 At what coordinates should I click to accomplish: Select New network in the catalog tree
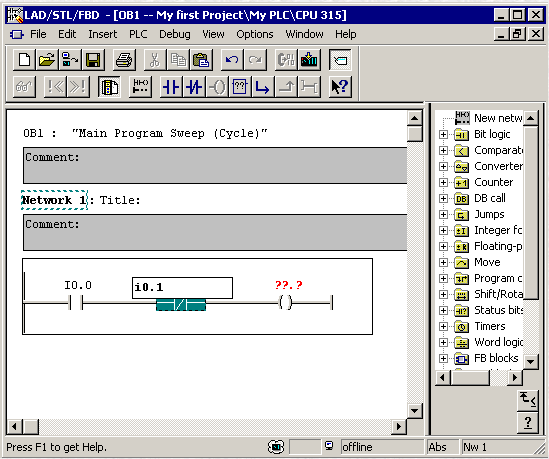click(498, 118)
